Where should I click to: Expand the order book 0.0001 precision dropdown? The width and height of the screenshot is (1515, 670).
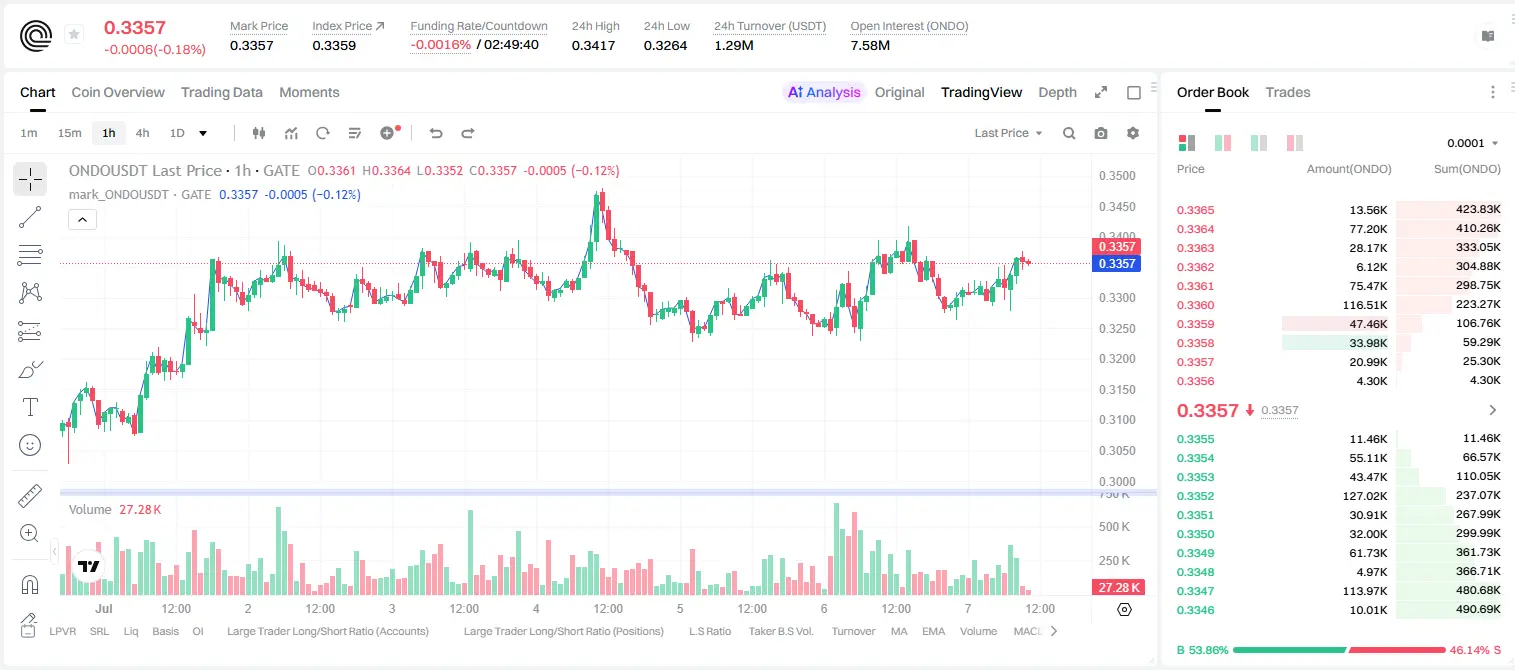1473,143
